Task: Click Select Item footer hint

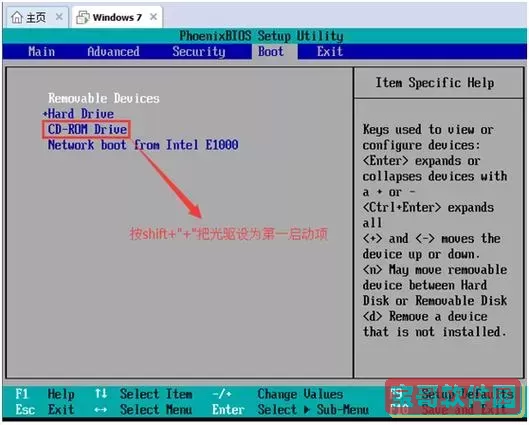Action: click(x=156, y=394)
